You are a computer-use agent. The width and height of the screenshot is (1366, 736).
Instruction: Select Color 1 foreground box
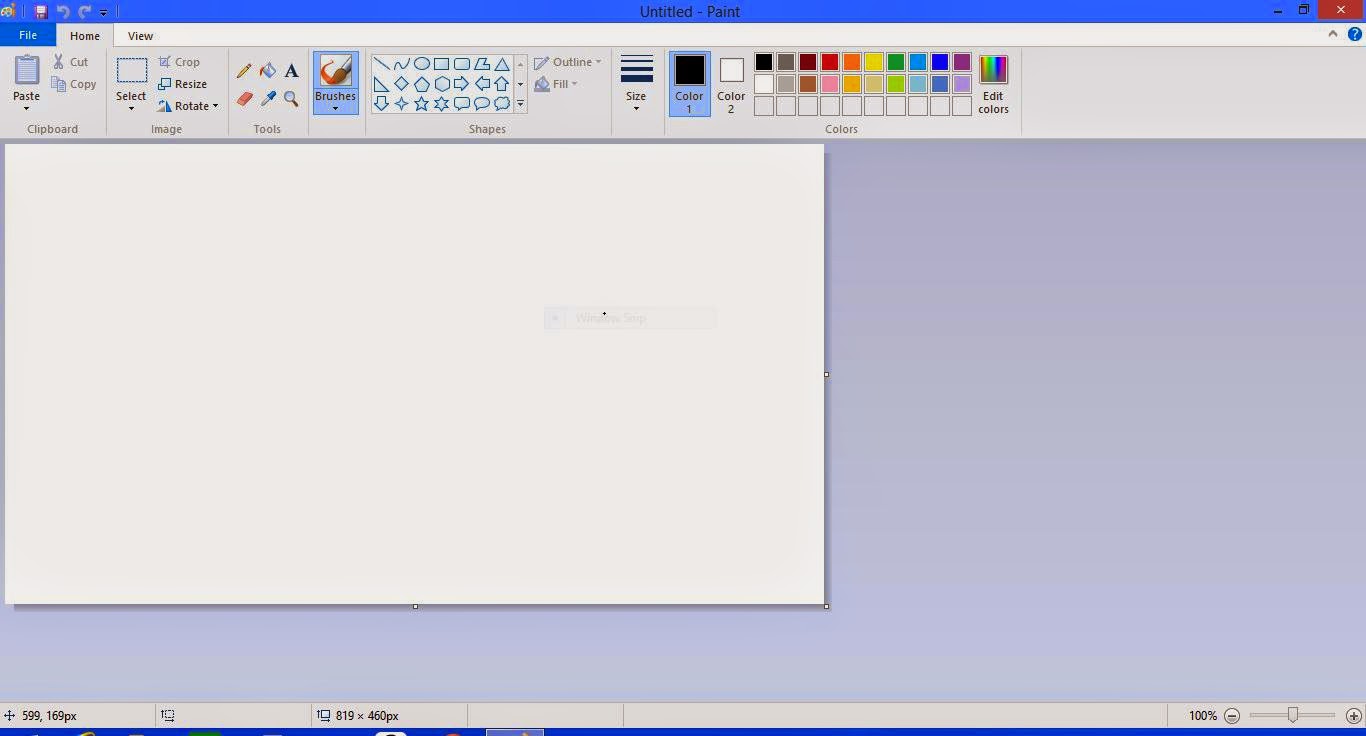pos(689,83)
